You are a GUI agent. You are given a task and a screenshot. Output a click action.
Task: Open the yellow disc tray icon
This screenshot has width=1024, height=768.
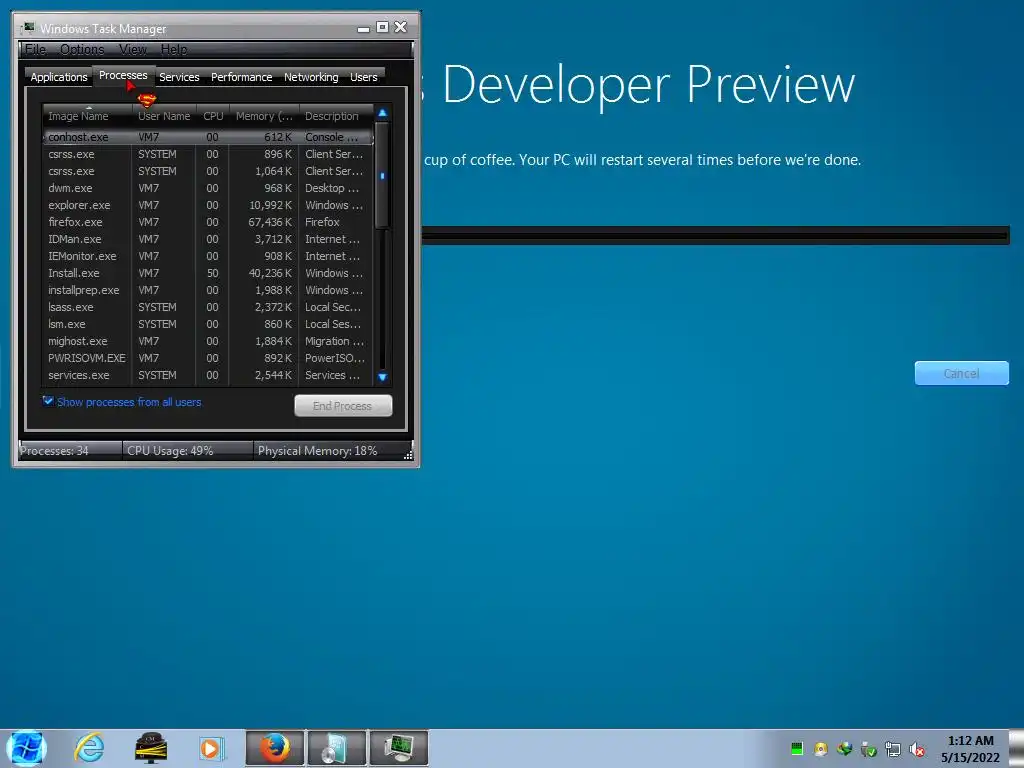point(821,748)
